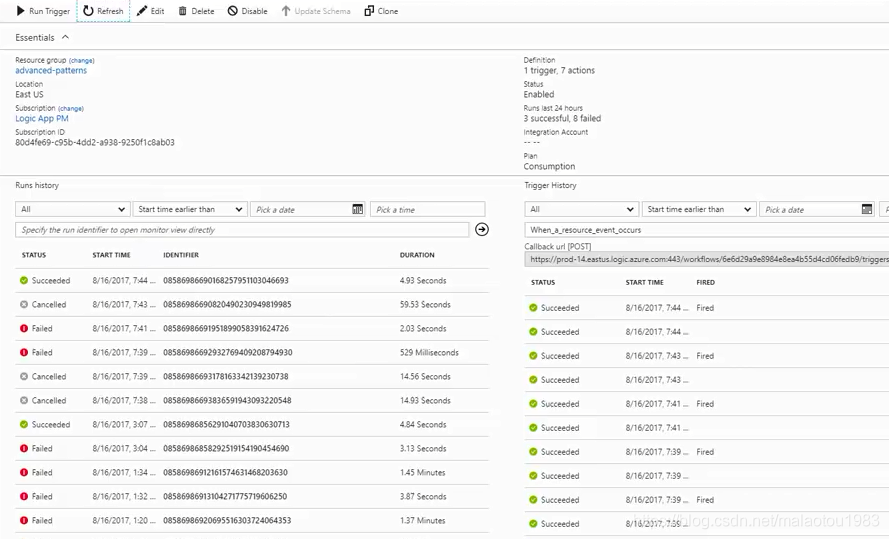Click green check icon of 4.84 Seconds run
The height and width of the screenshot is (539, 889).
pyautogui.click(x=24, y=425)
